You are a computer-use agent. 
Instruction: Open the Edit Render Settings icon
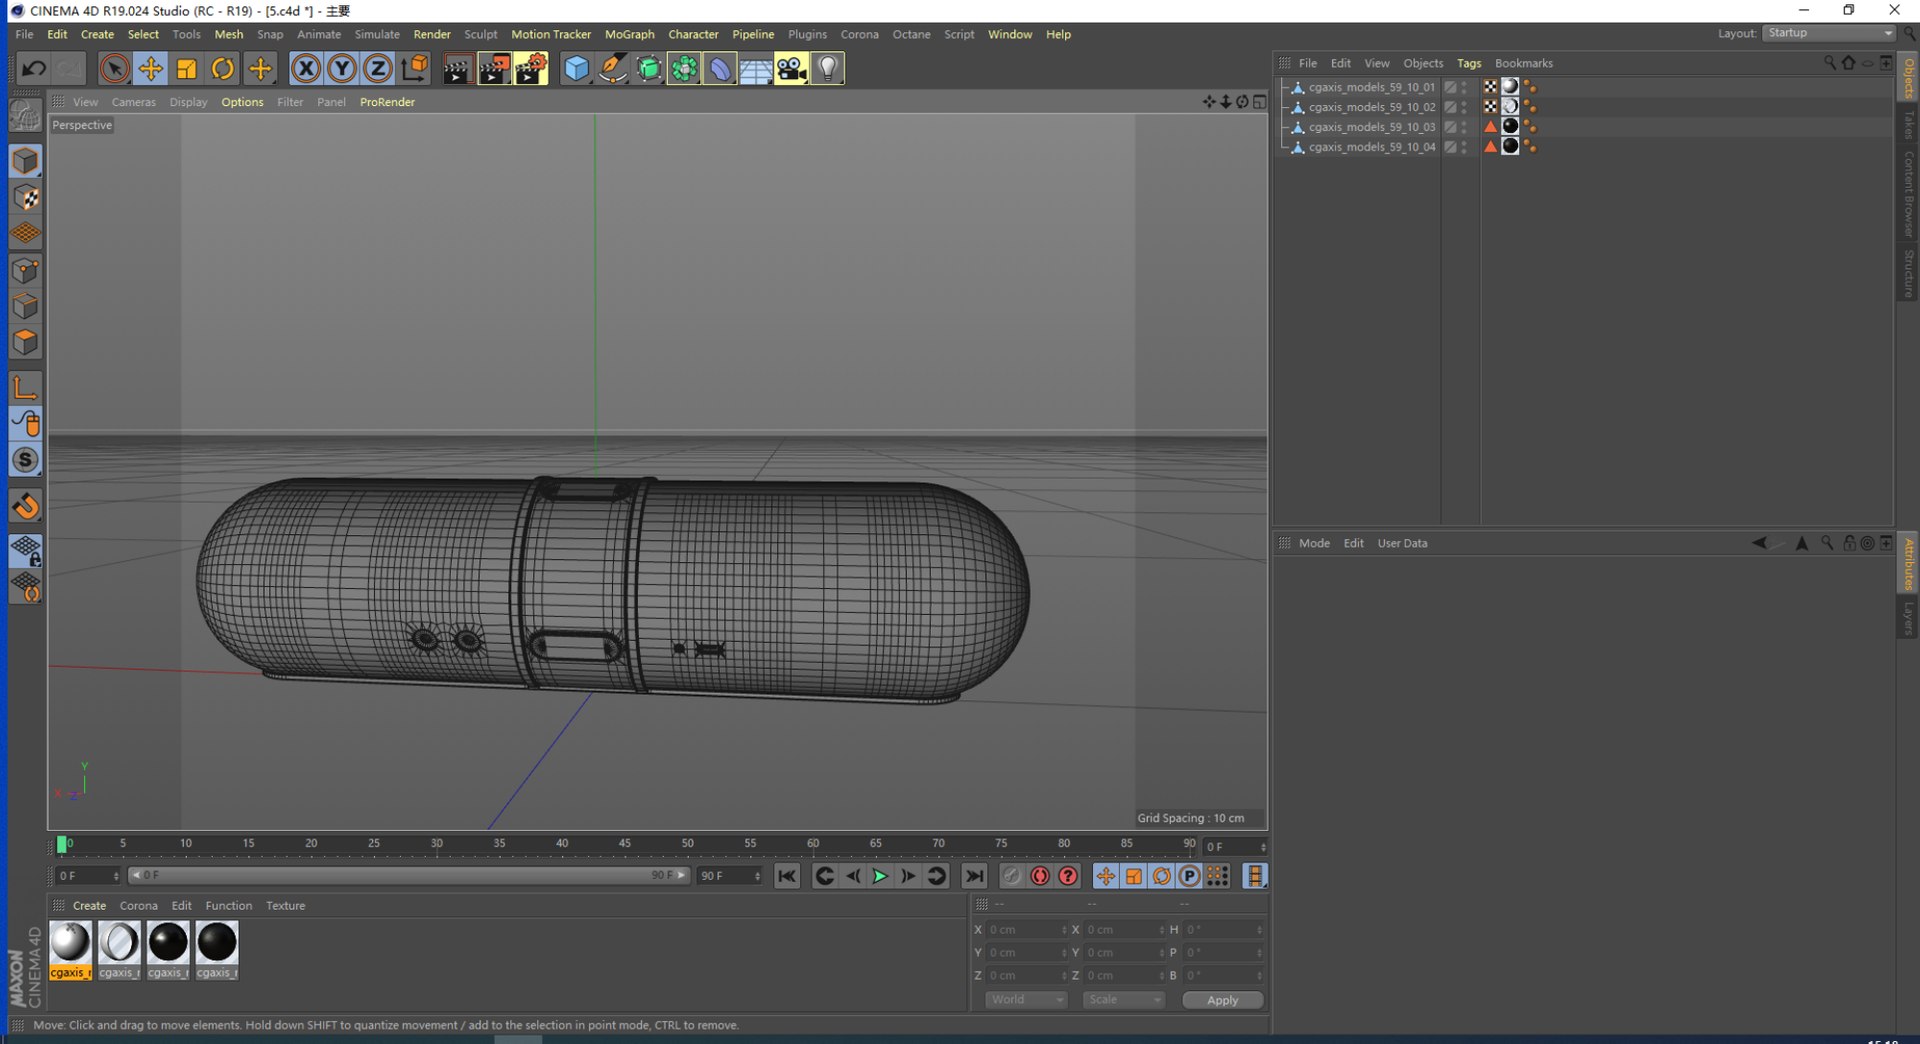point(531,69)
